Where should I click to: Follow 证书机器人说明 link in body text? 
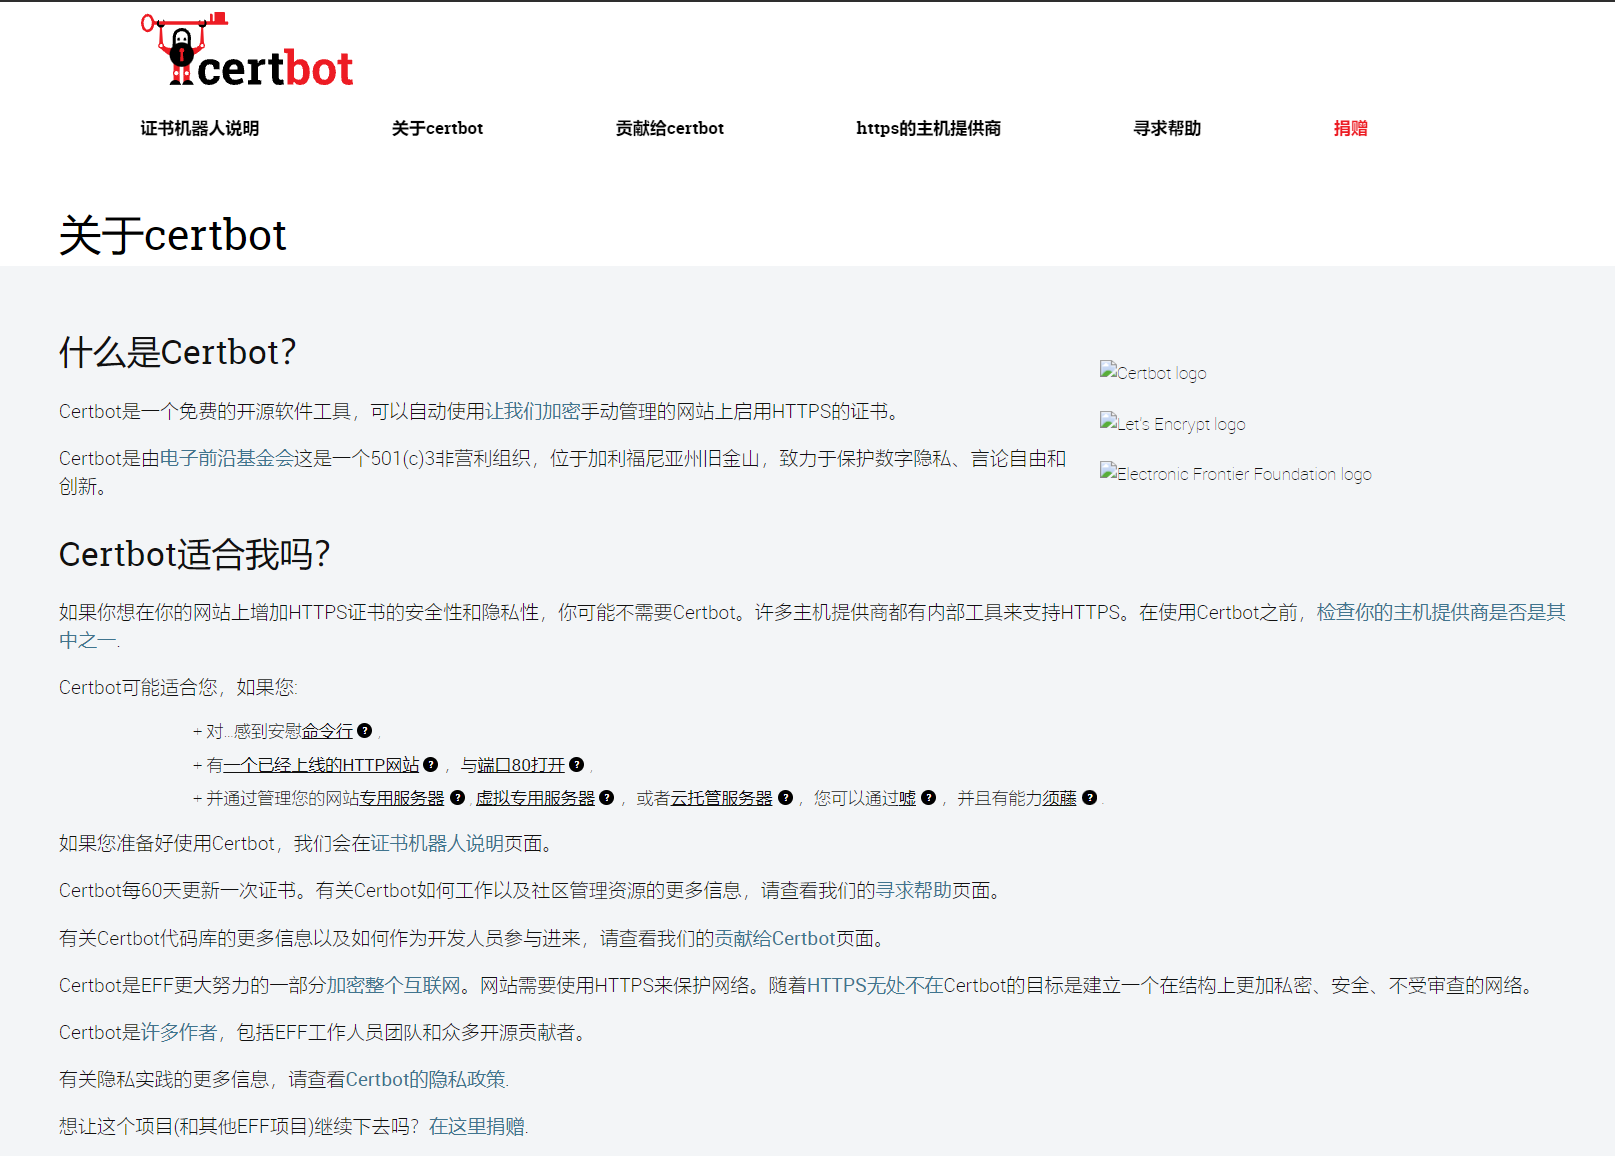437,844
